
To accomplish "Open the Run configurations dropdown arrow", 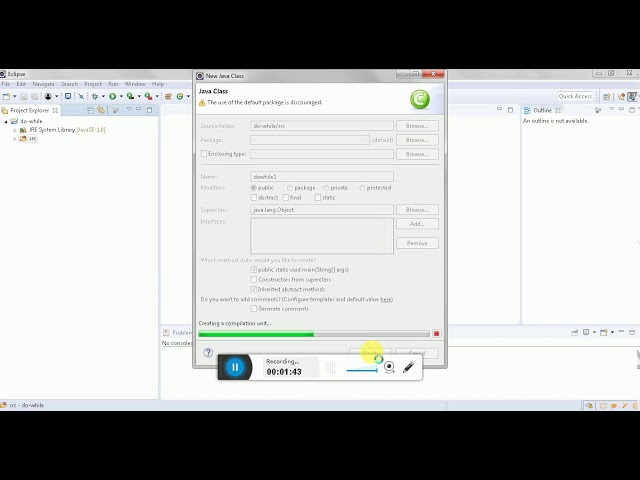I will coord(121,96).
